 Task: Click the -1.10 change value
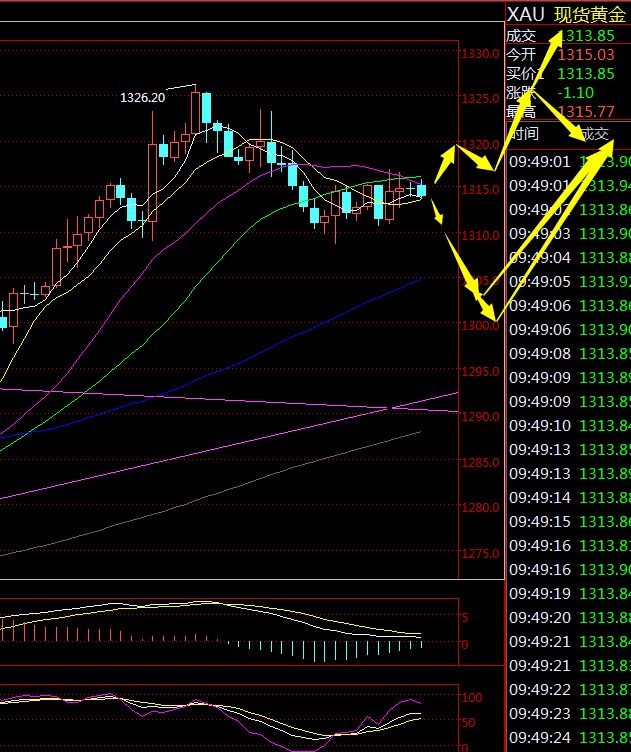(x=575, y=93)
